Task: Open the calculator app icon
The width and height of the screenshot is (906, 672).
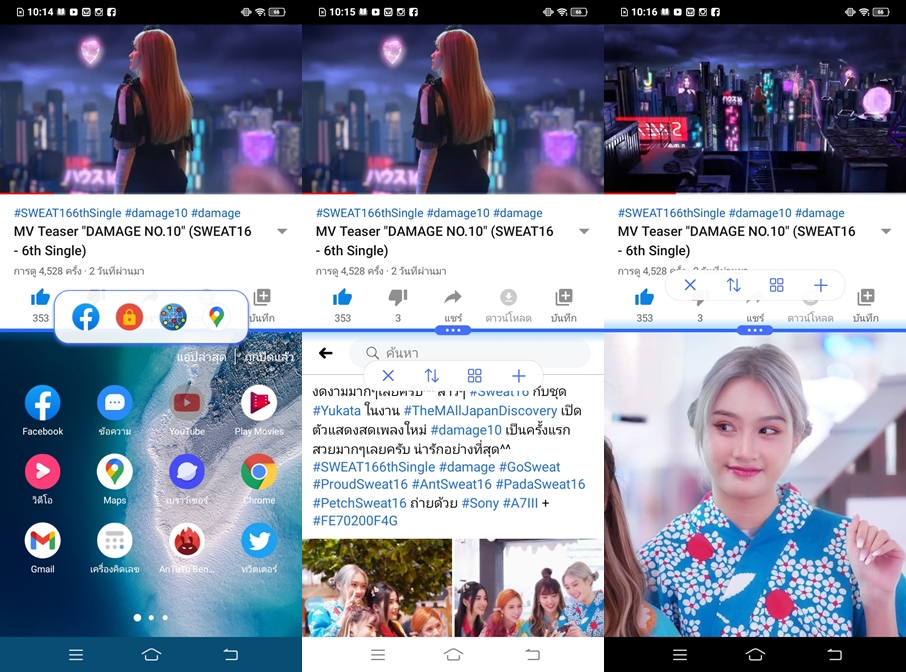Action: pyautogui.click(x=115, y=541)
